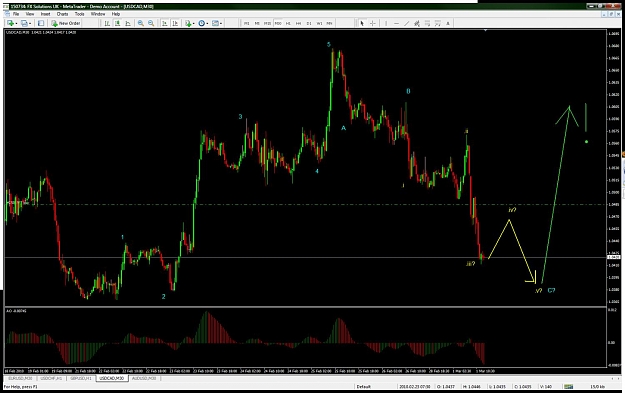Open the Profiles toolbar icon
The image size is (625, 393).
[24, 24]
